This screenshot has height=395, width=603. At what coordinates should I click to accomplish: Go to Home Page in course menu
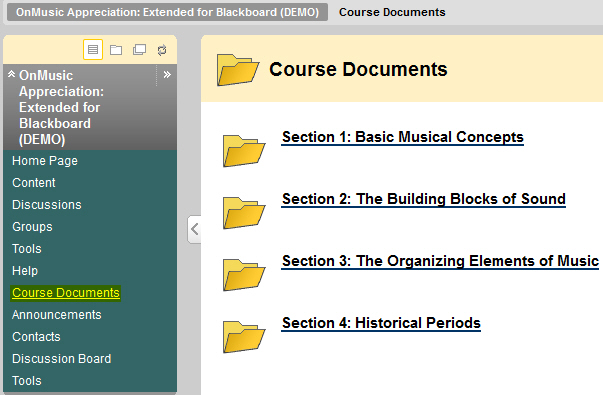tap(45, 161)
